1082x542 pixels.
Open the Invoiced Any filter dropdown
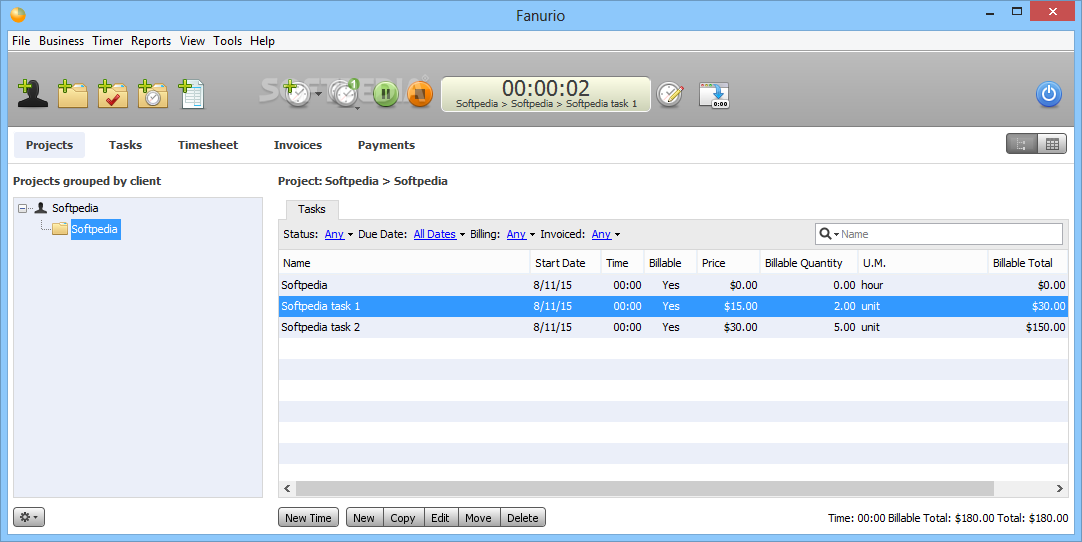click(606, 234)
